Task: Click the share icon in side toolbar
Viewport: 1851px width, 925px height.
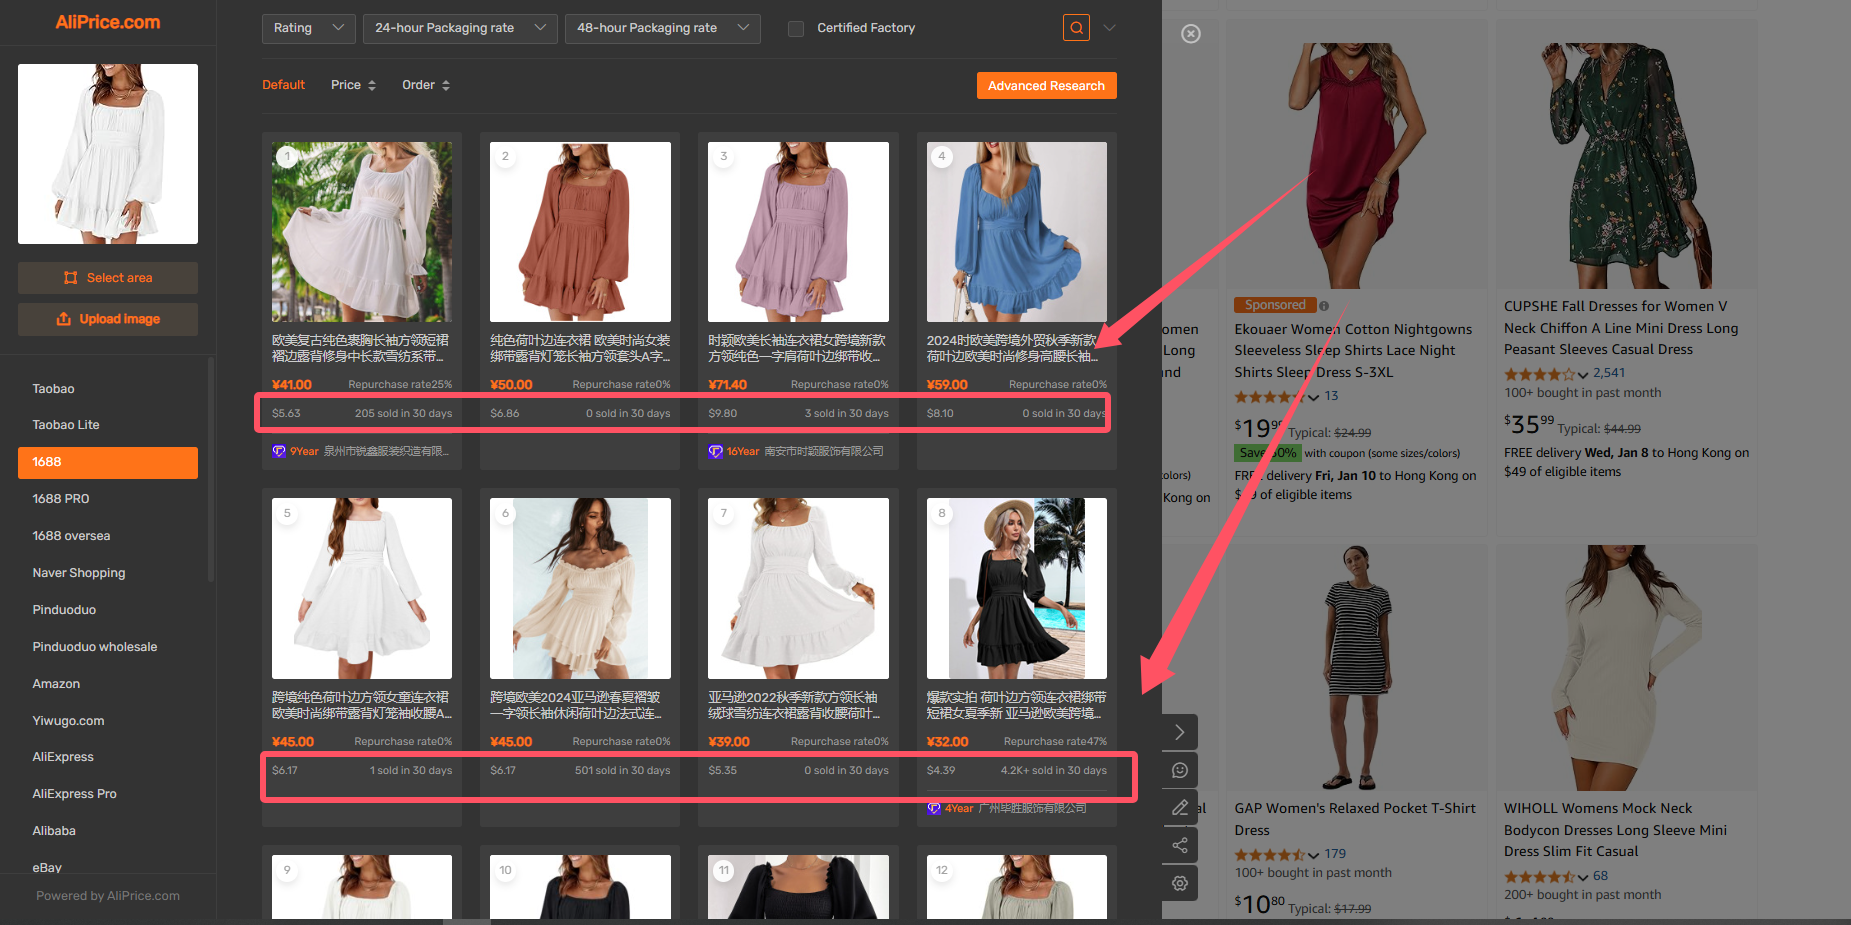Action: pos(1180,845)
